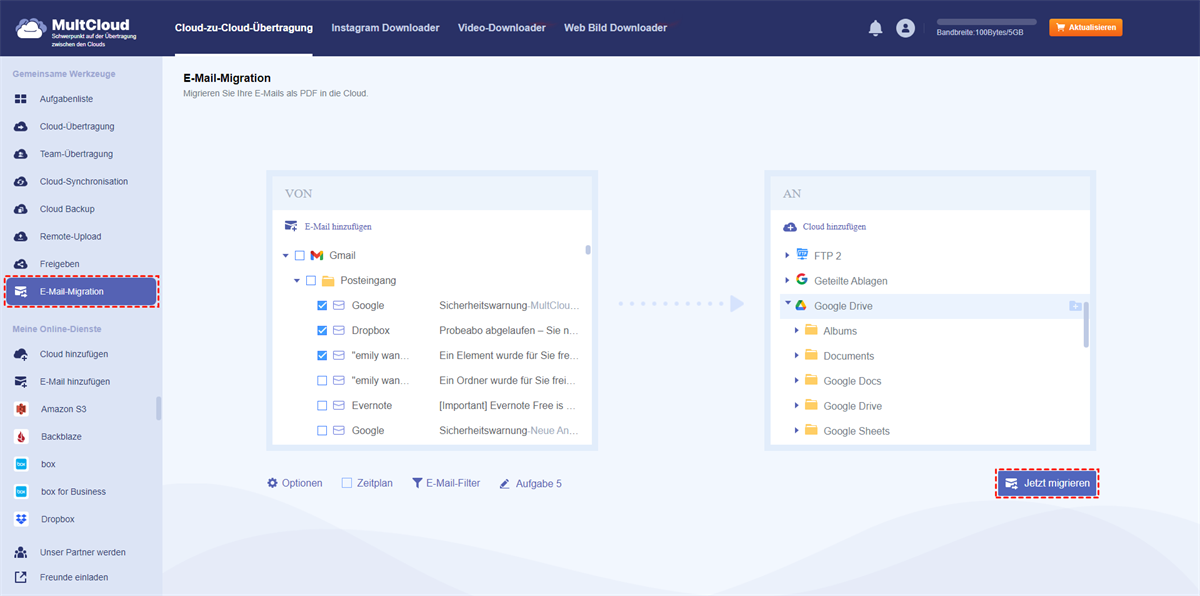Expand the Albums folder
Viewport: 1200px width, 596px height.
tap(797, 331)
